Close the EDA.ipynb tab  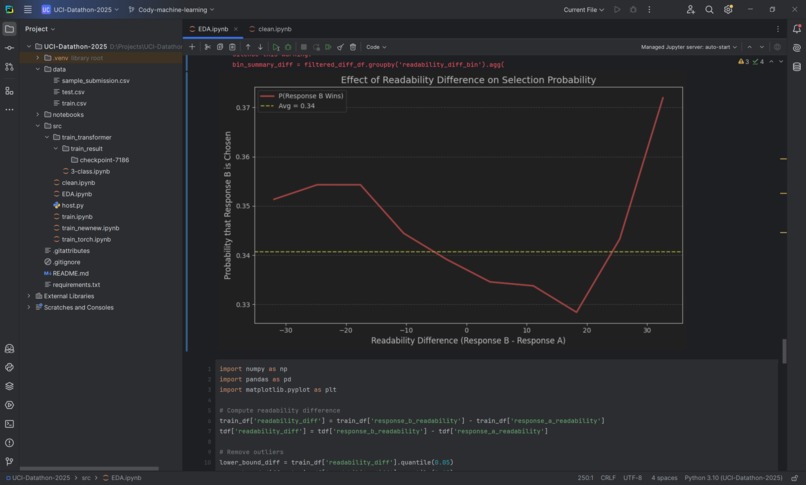coord(235,29)
